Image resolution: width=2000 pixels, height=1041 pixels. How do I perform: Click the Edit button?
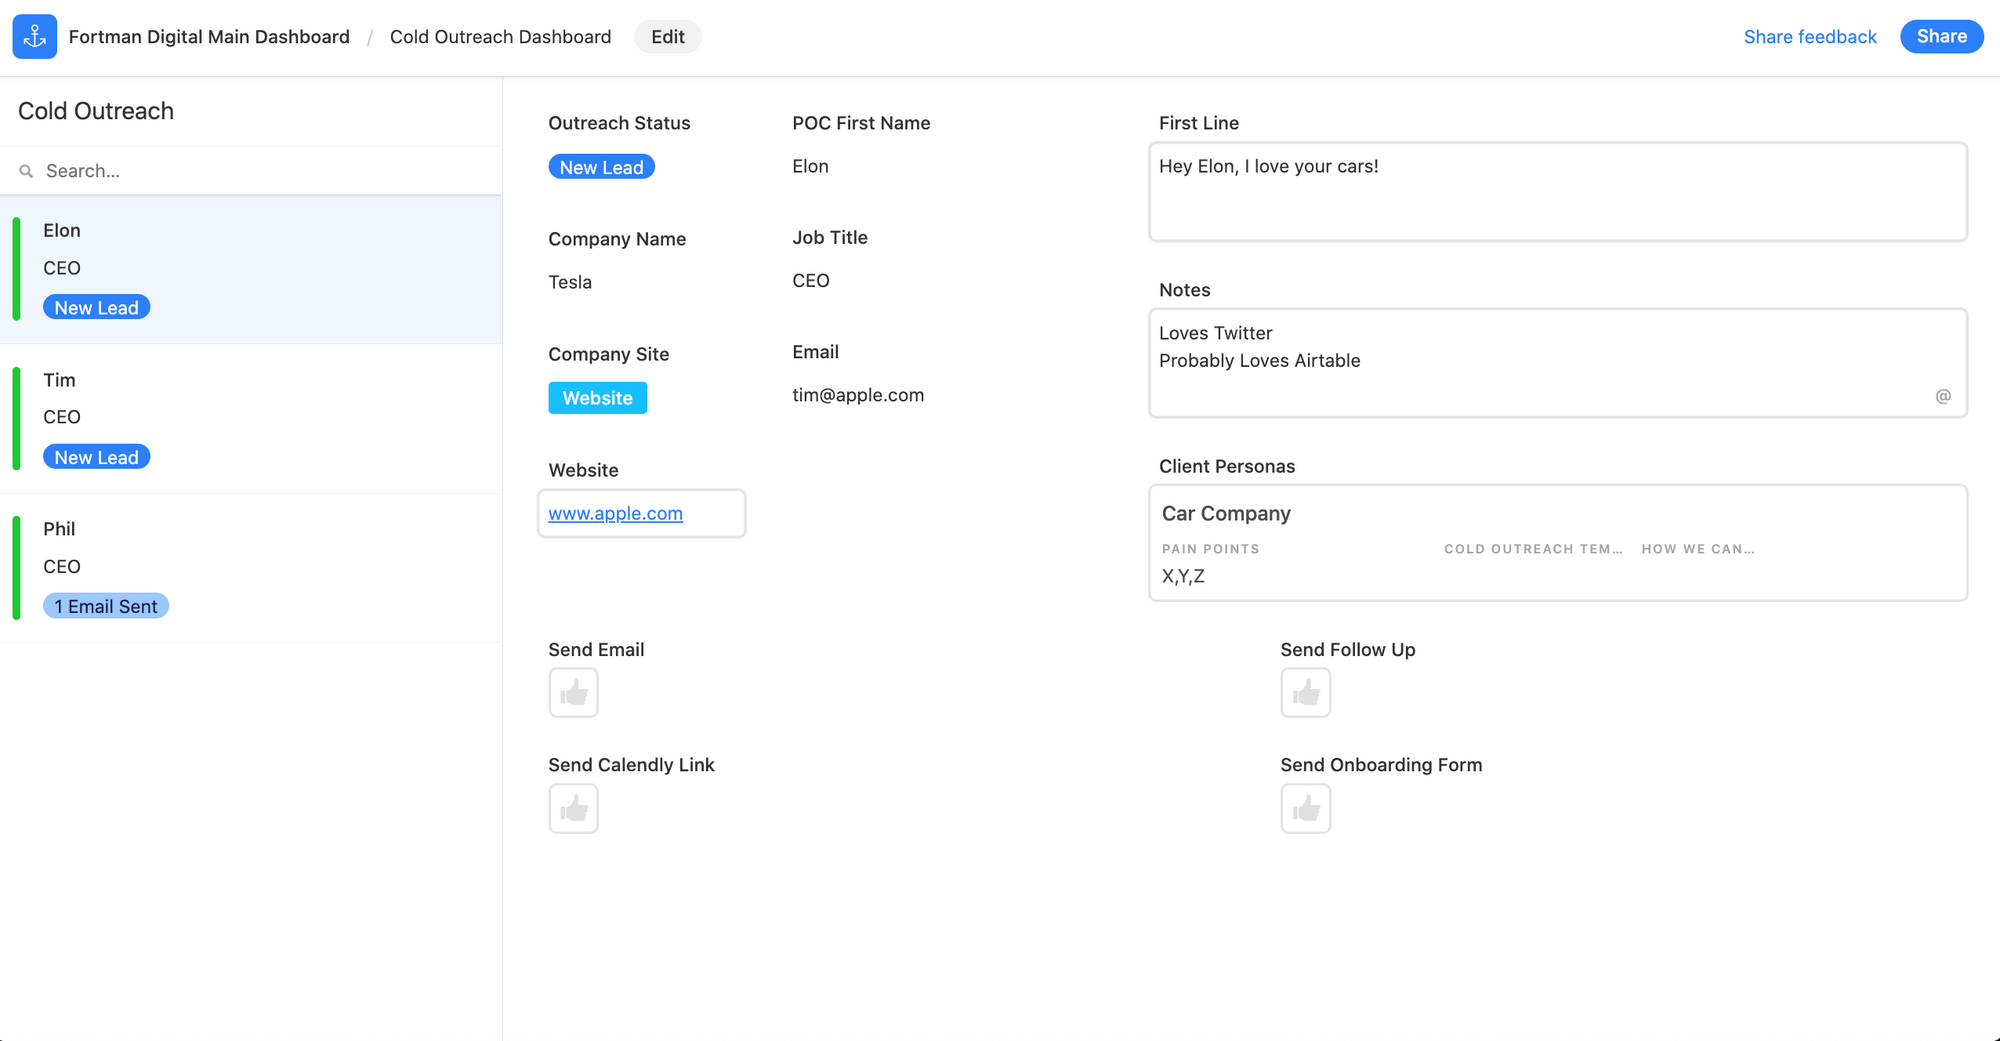pyautogui.click(x=668, y=37)
